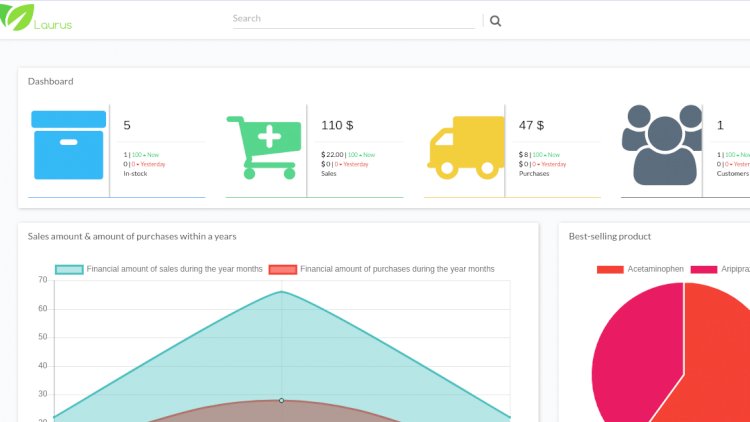Click the Purchases label
Viewport: 750px width, 422px height.
point(534,174)
